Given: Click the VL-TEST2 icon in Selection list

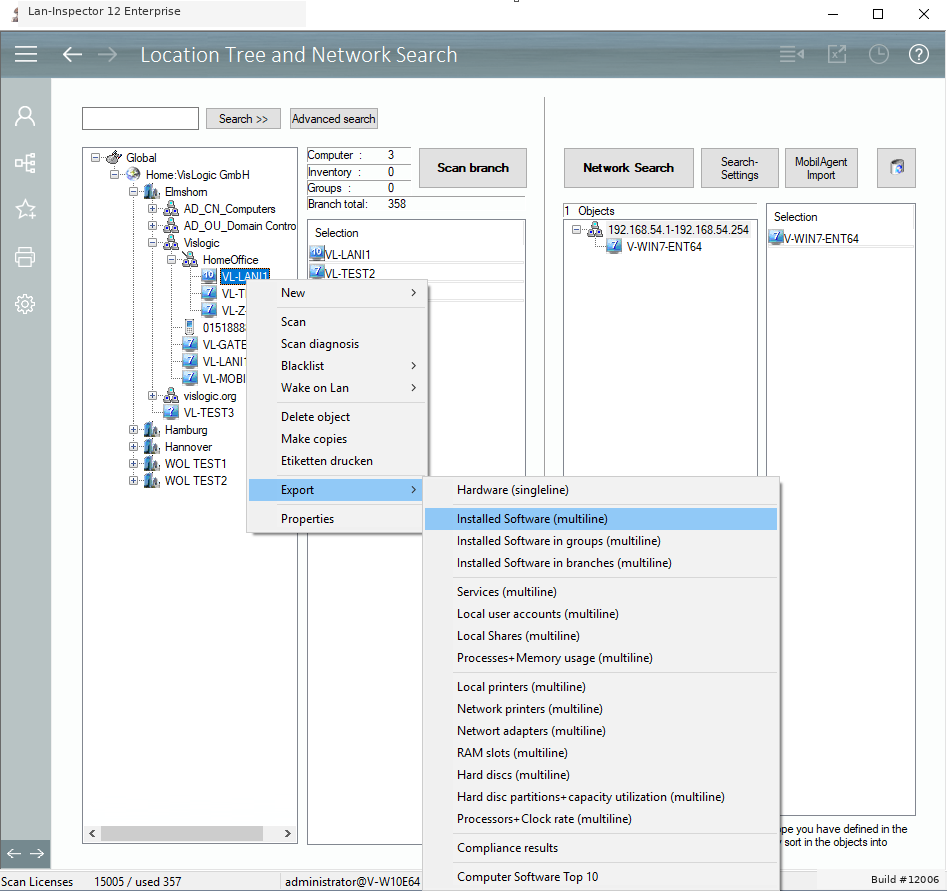Looking at the screenshot, I should tap(316, 271).
